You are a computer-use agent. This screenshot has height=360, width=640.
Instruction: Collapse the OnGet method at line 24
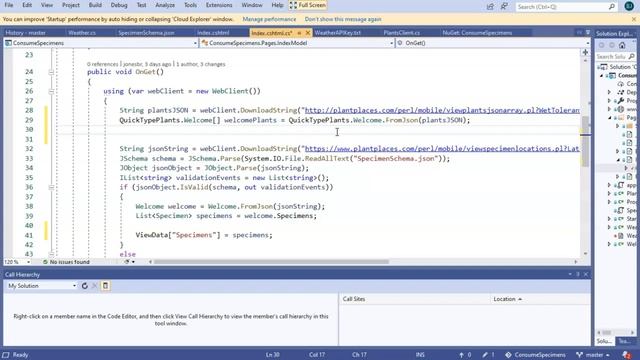coord(51,72)
